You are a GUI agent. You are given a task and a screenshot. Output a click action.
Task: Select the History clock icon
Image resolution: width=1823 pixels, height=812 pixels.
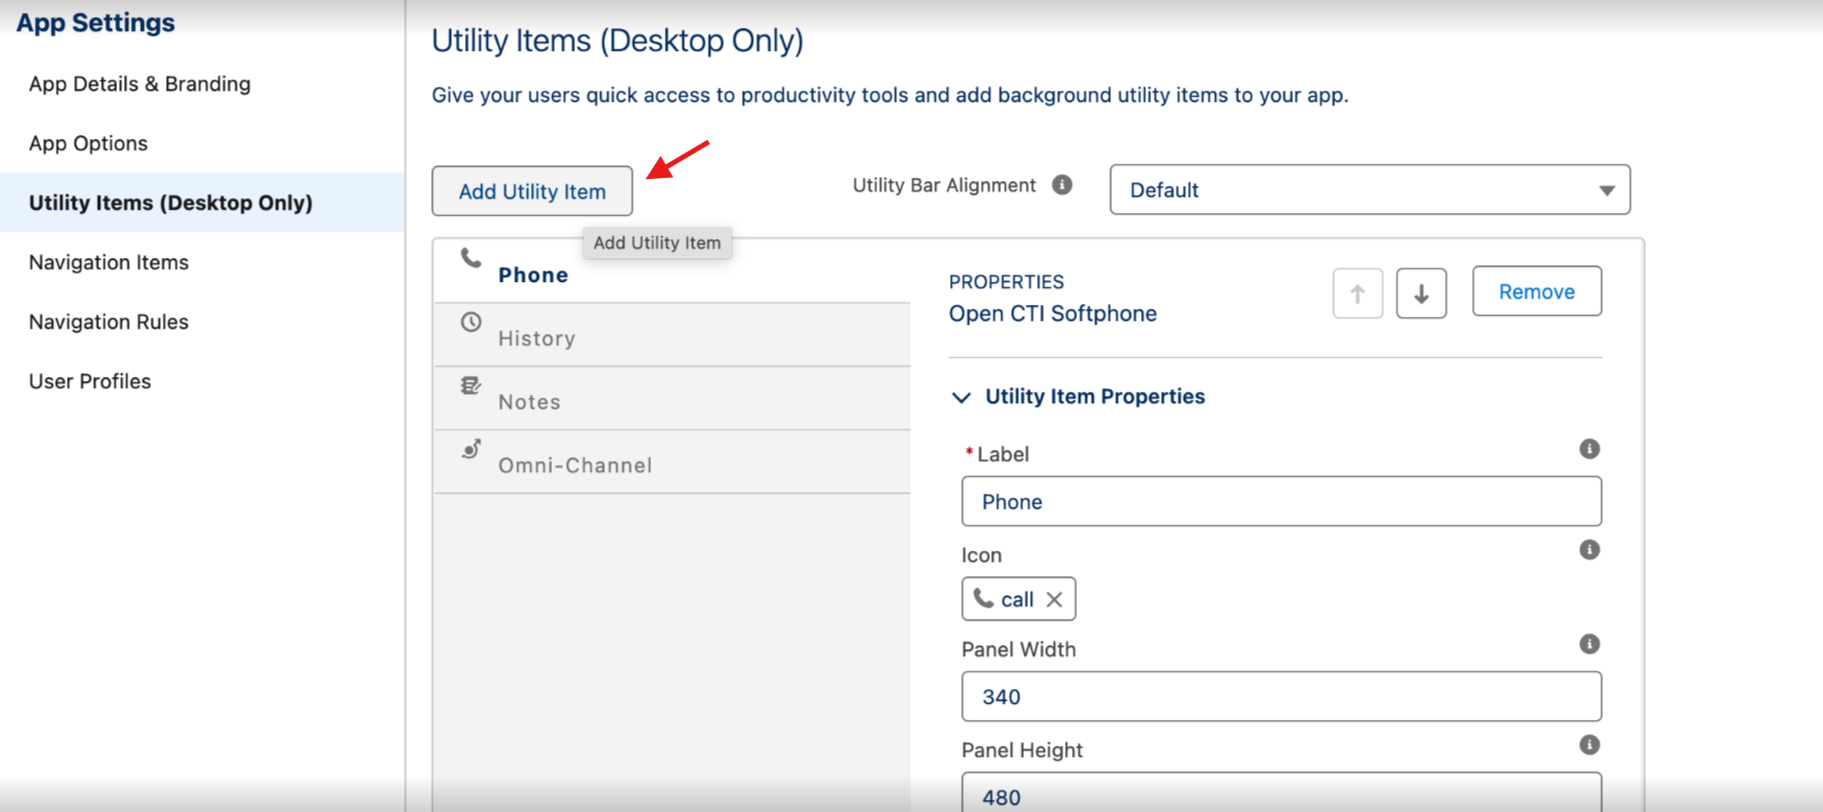[x=471, y=322]
